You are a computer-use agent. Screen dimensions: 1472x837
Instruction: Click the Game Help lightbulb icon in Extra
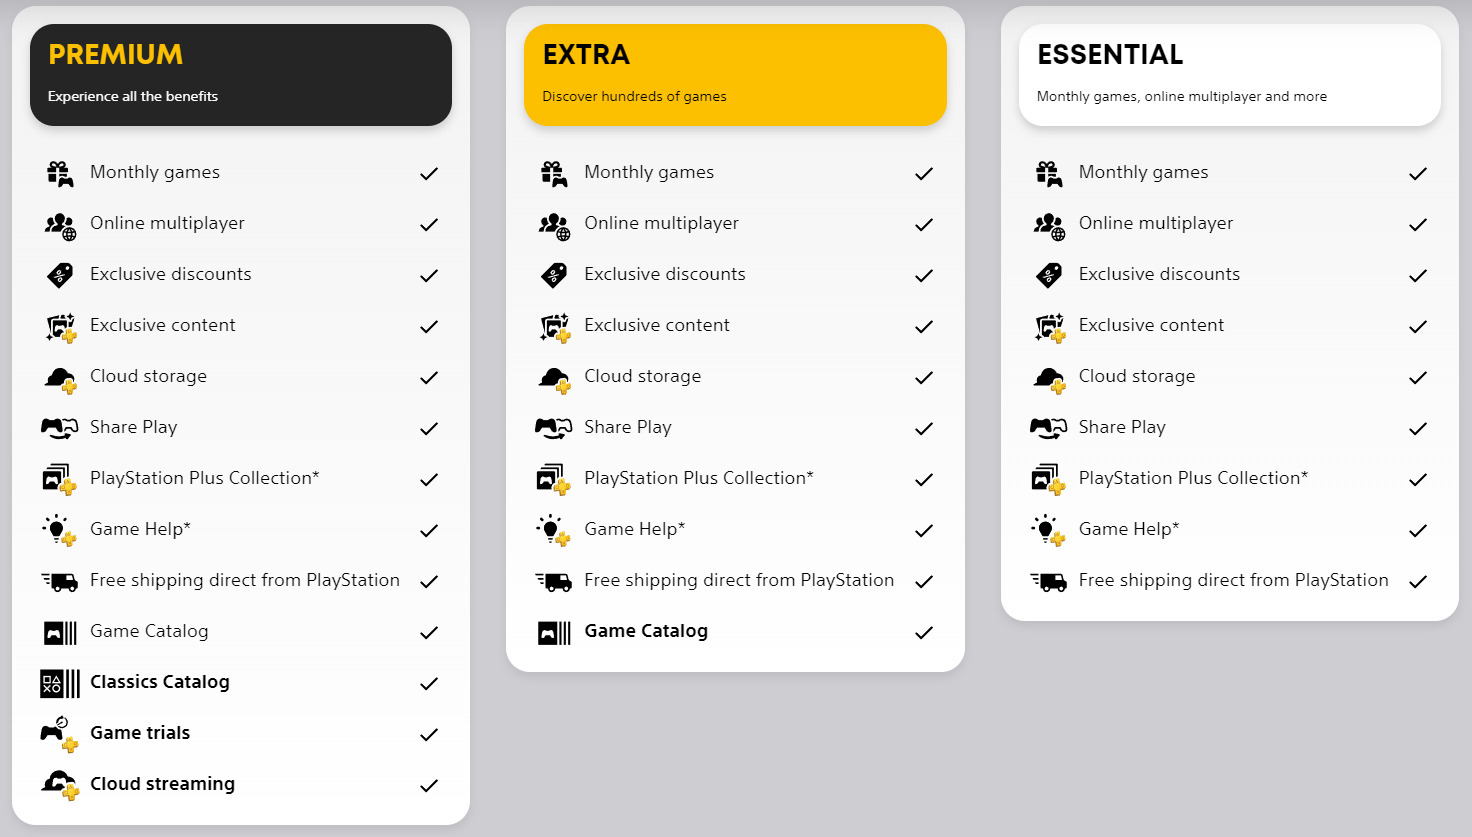point(554,530)
